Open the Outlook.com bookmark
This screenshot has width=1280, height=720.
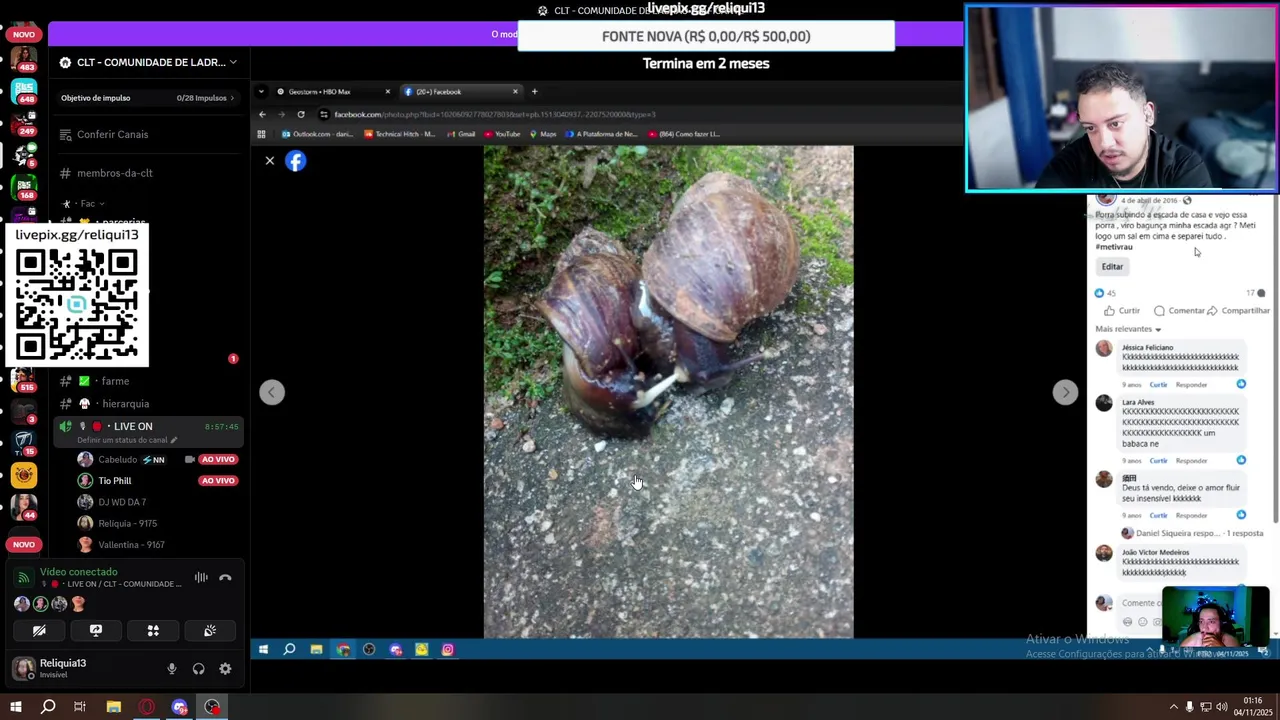(317, 134)
